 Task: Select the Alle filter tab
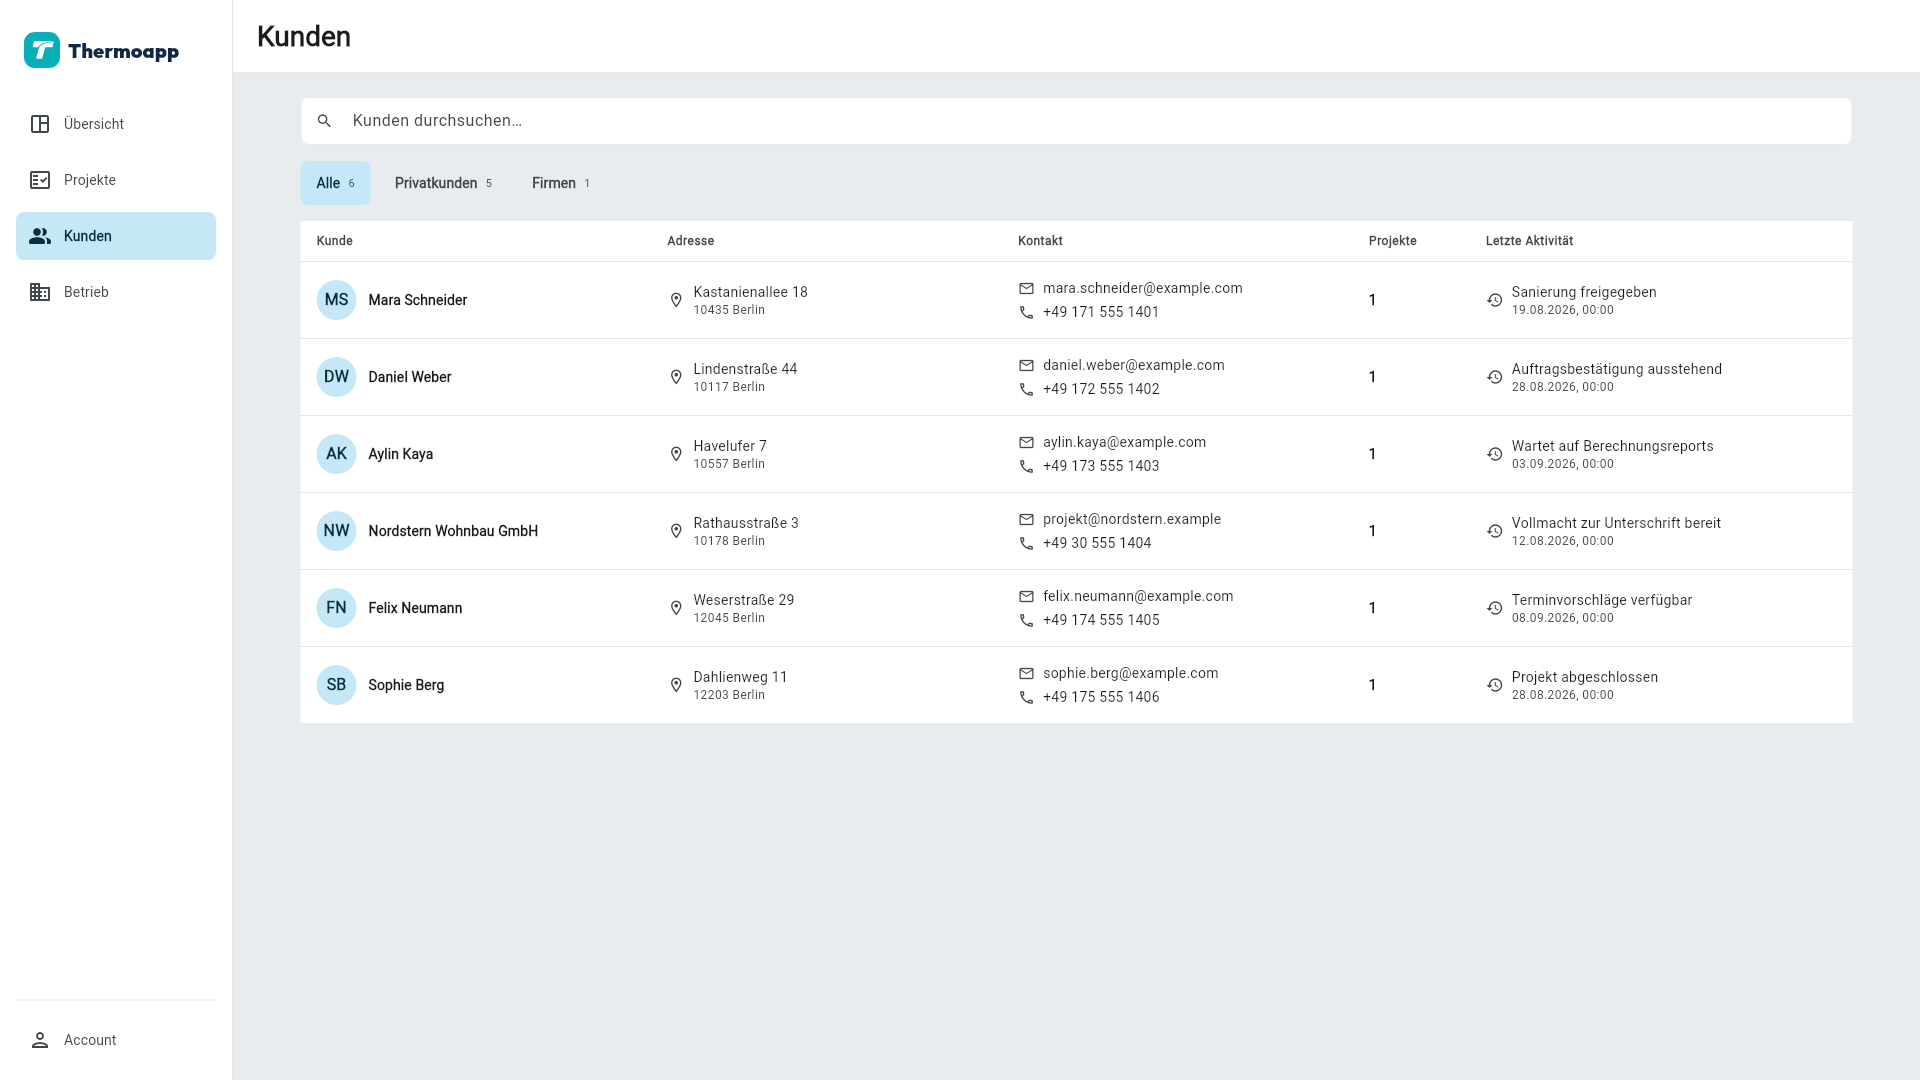336,183
